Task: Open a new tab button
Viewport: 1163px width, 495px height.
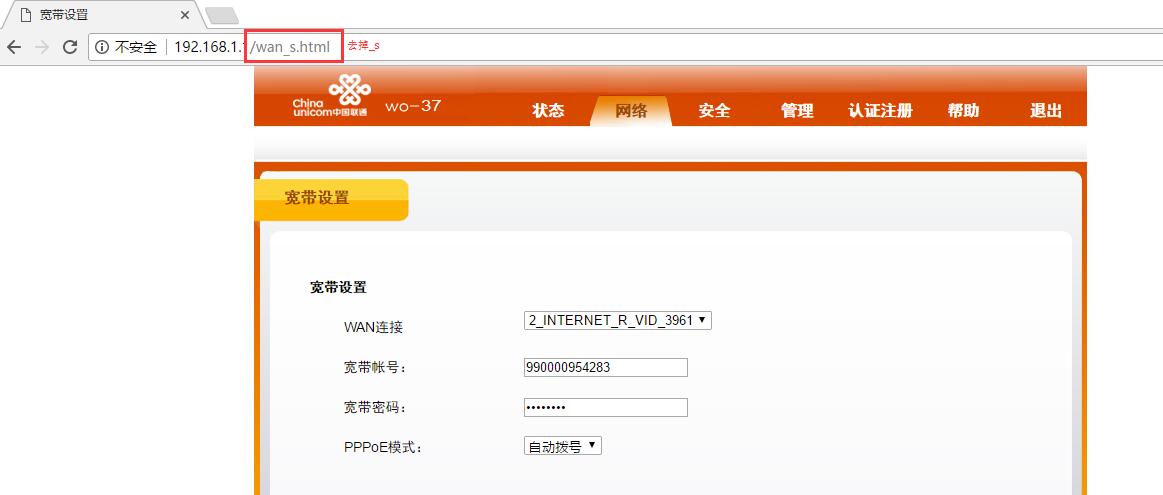Action: 221,16
